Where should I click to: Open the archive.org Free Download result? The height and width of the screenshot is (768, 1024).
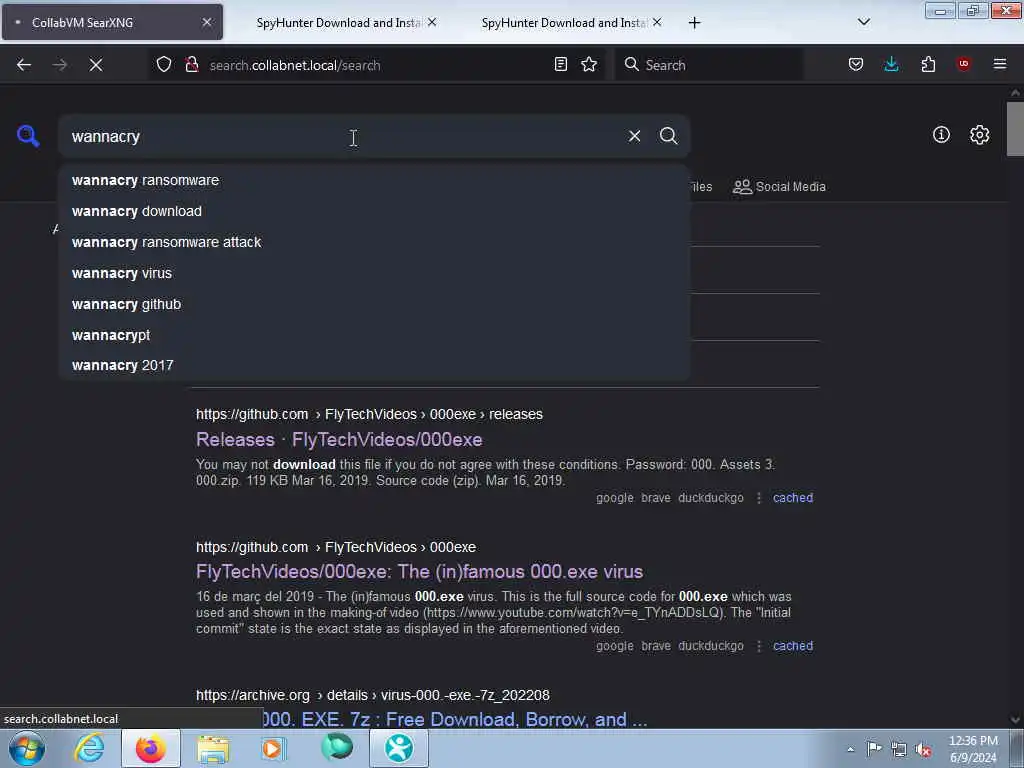point(455,719)
